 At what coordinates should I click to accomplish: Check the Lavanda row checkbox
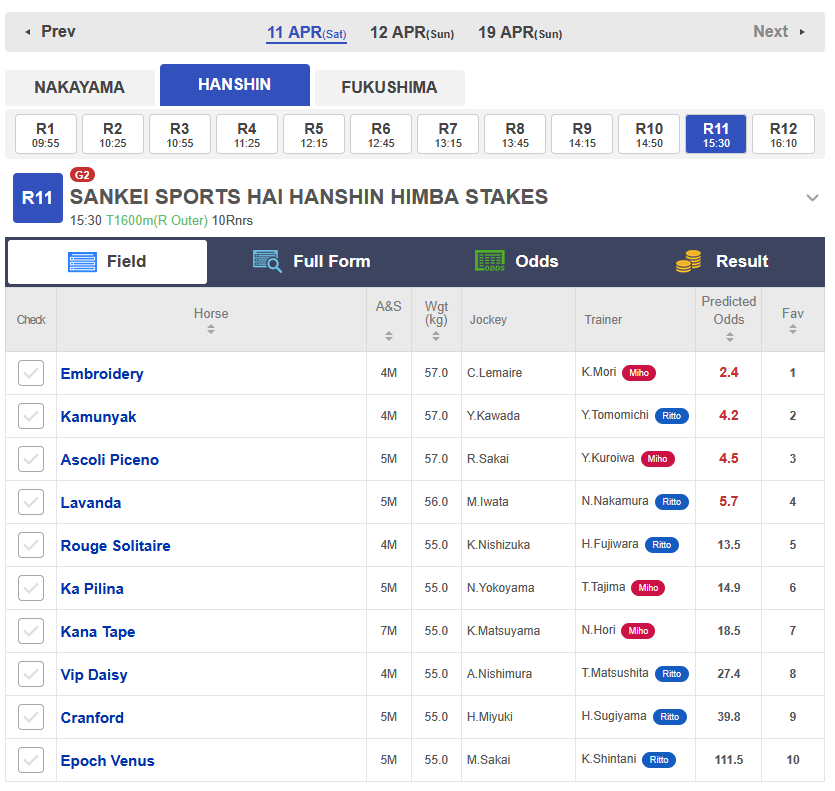point(31,502)
